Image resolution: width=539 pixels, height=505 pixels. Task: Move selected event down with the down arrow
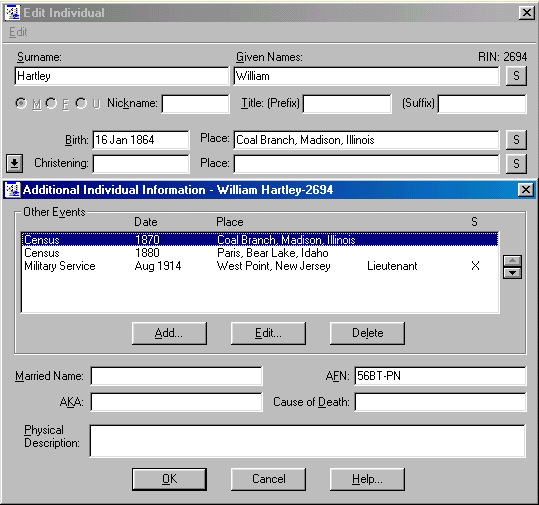tap(512, 273)
